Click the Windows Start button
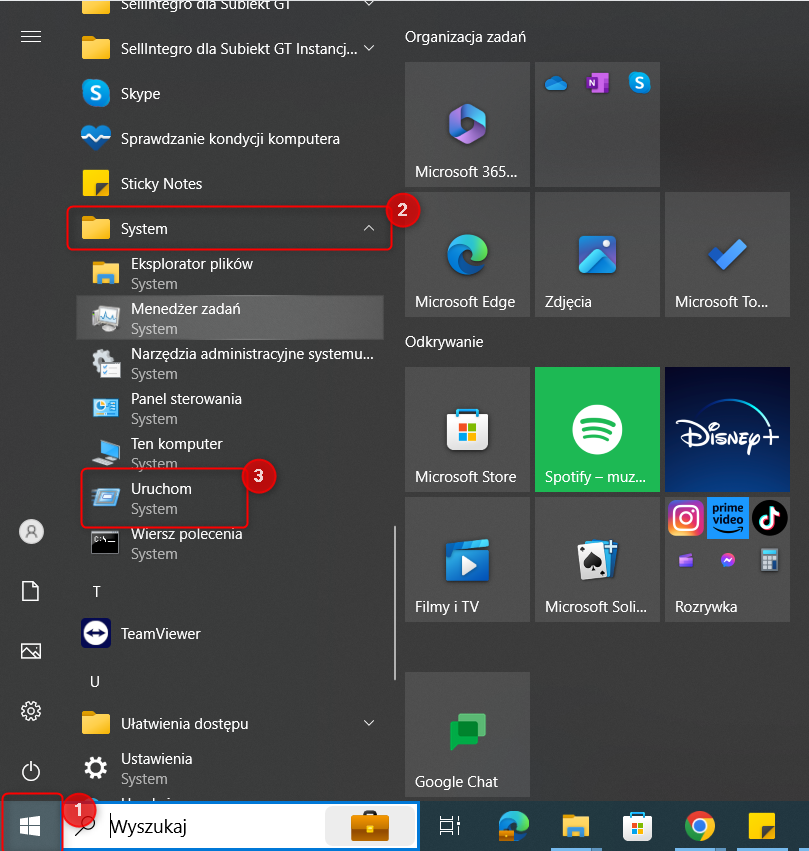The width and height of the screenshot is (809, 851). click(30, 826)
